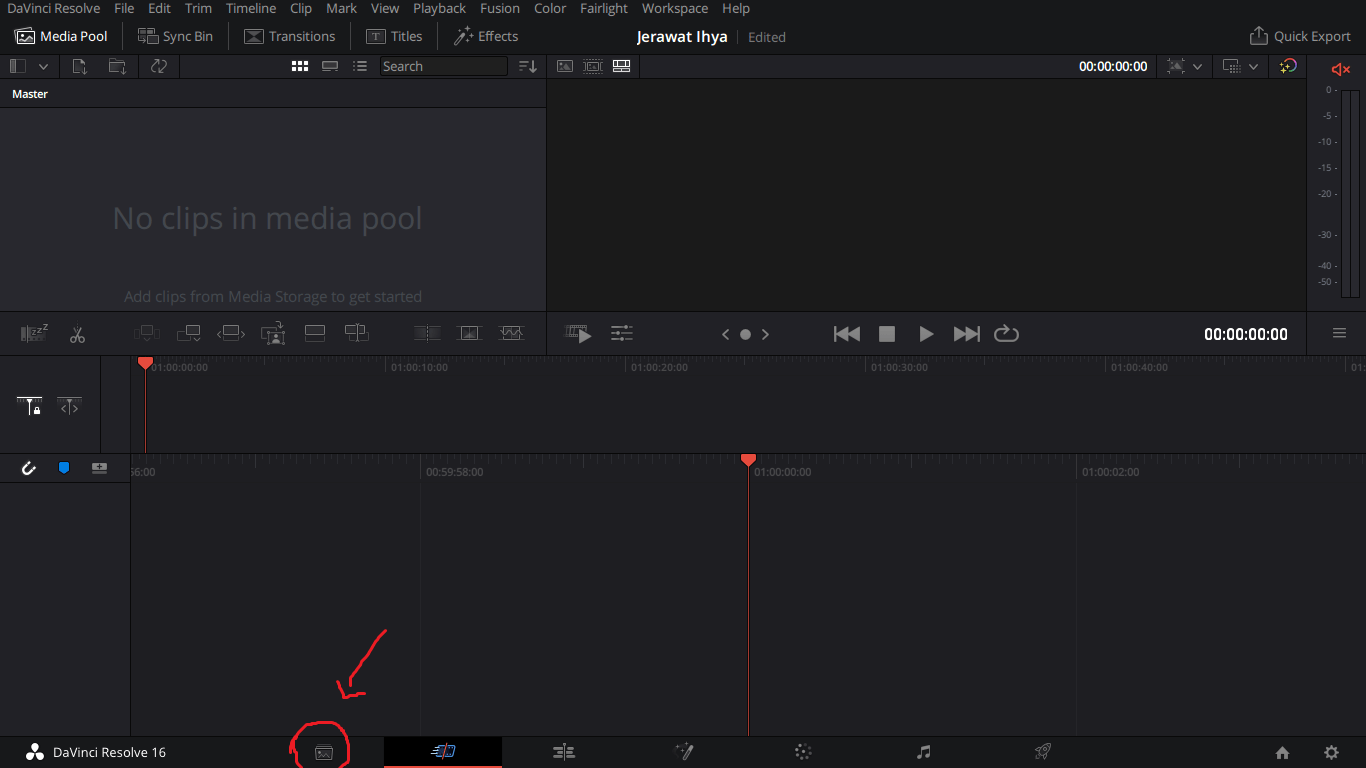
Task: Apply the Cut transition icon
Action: tap(427, 333)
